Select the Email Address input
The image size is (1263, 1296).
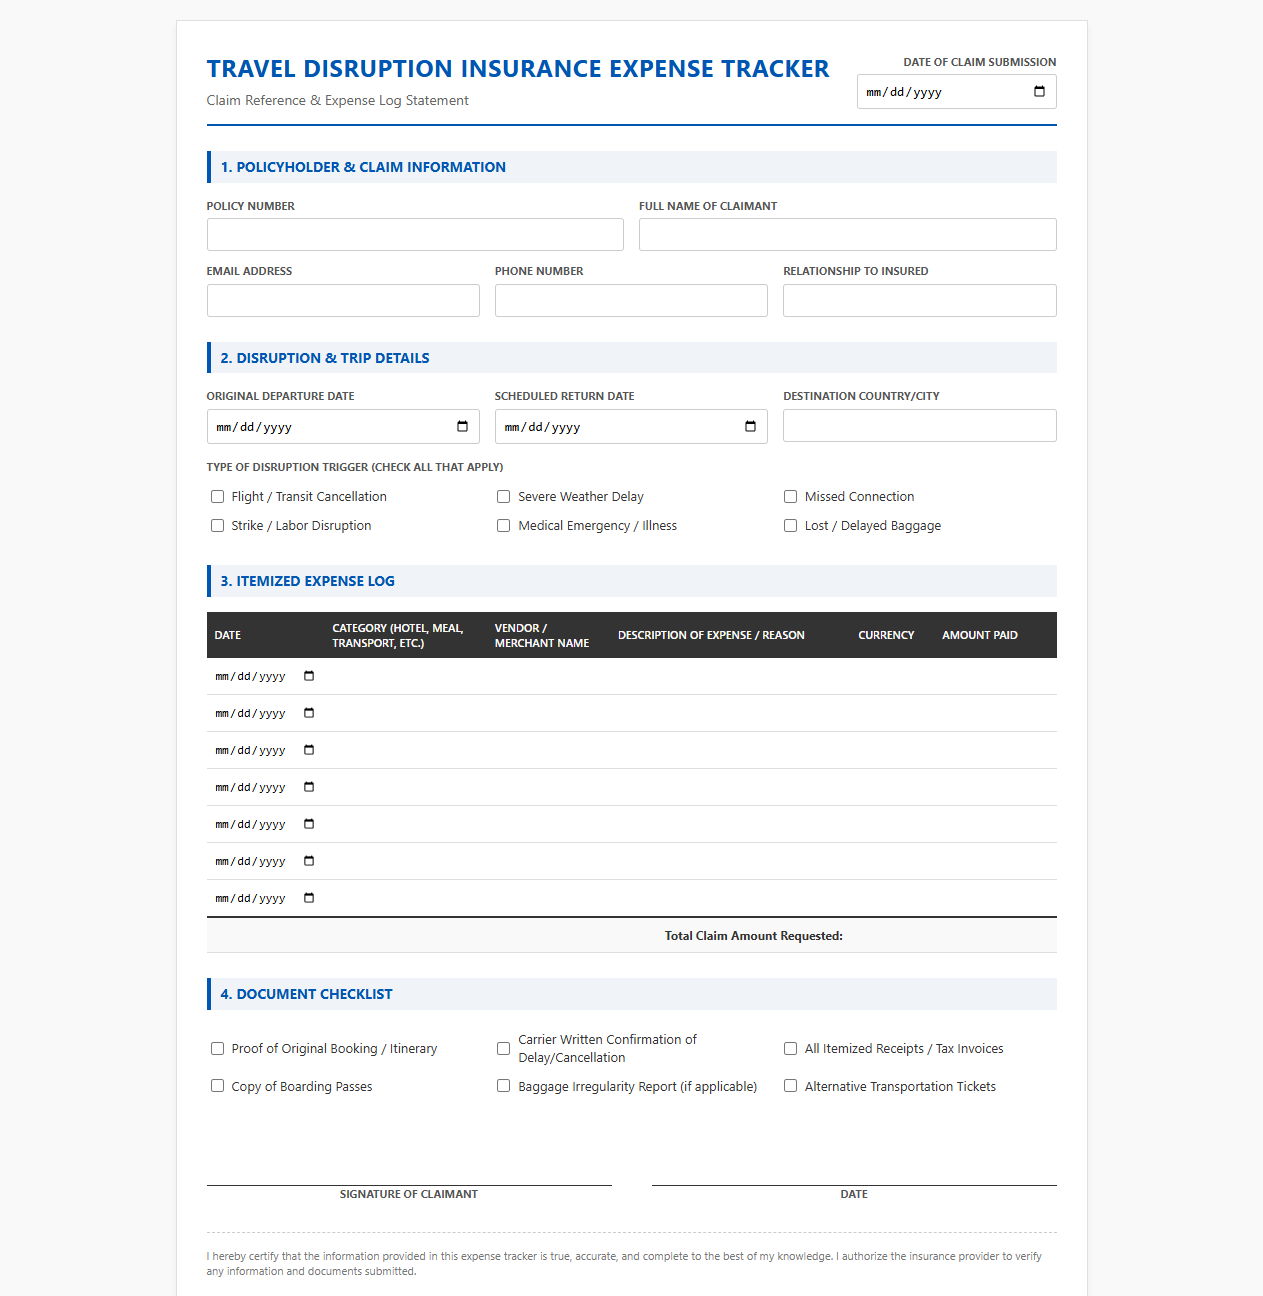coord(343,301)
